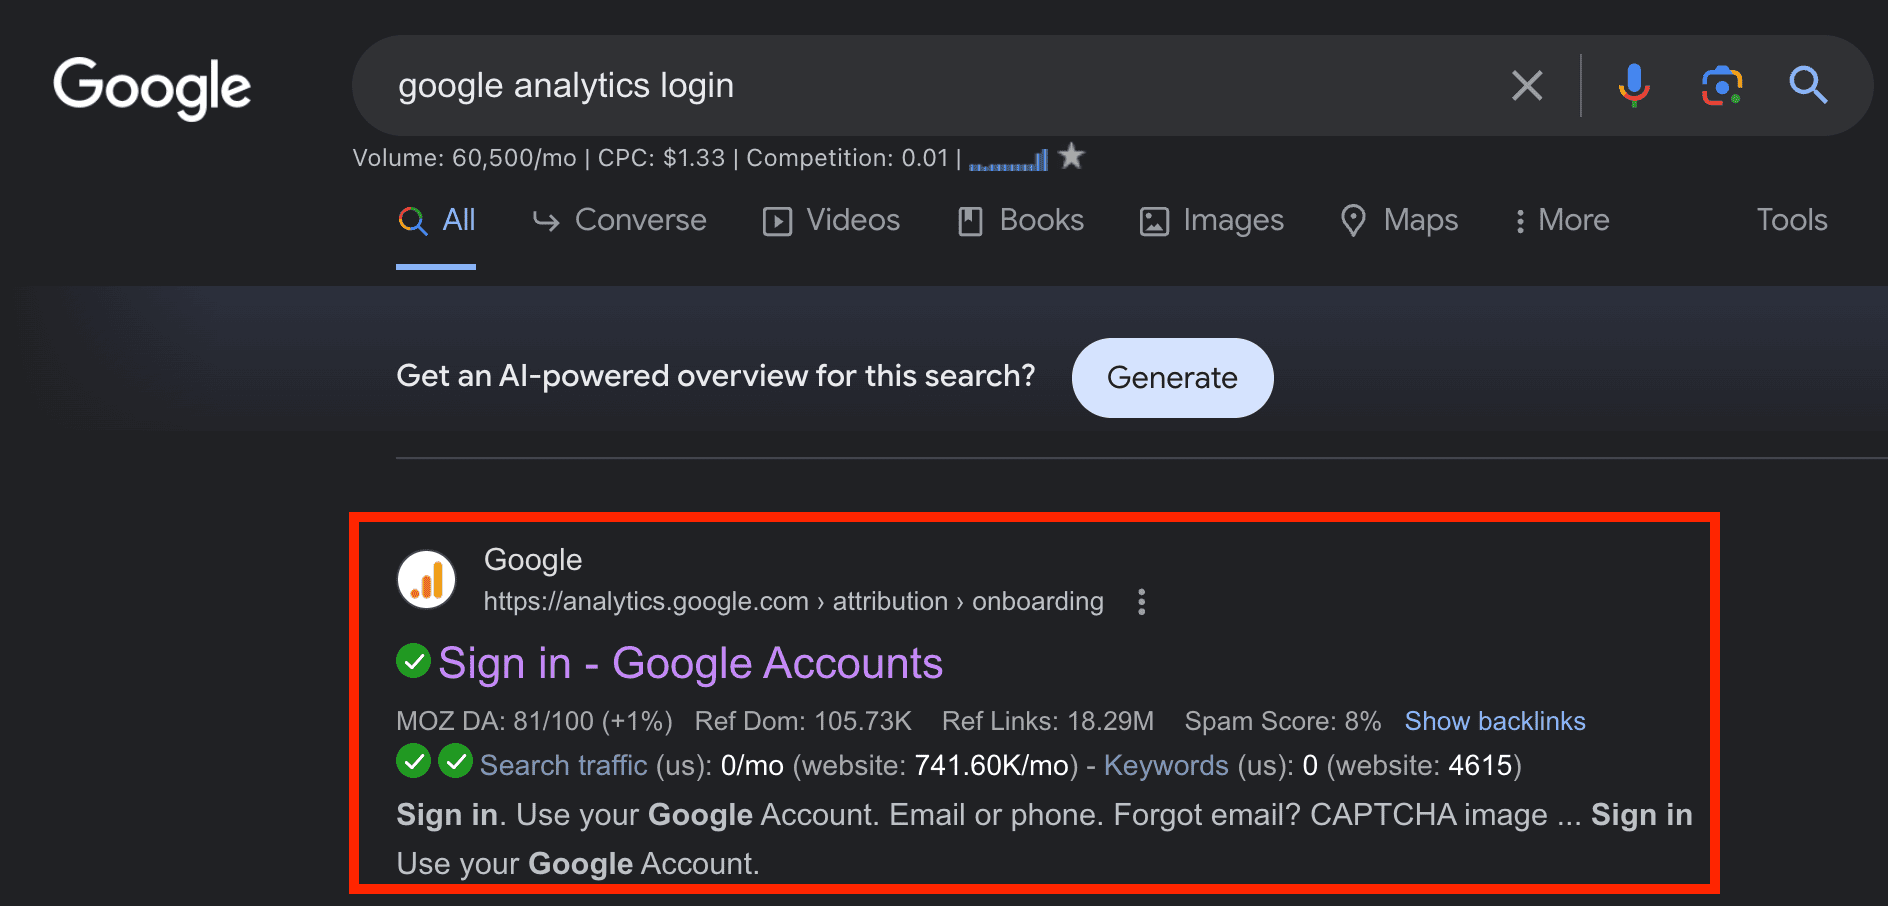Image resolution: width=1888 pixels, height=906 pixels.
Task: Open the three-dot menu beside result URL
Action: (x=1141, y=601)
